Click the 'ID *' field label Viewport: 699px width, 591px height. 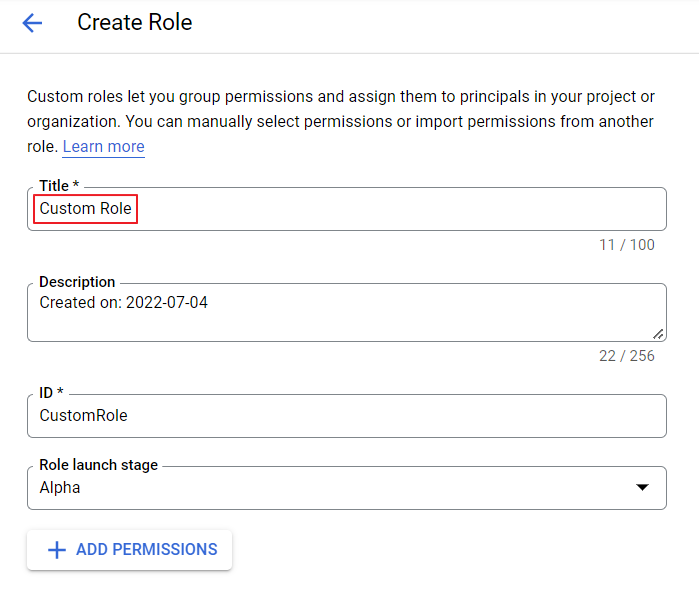51,393
